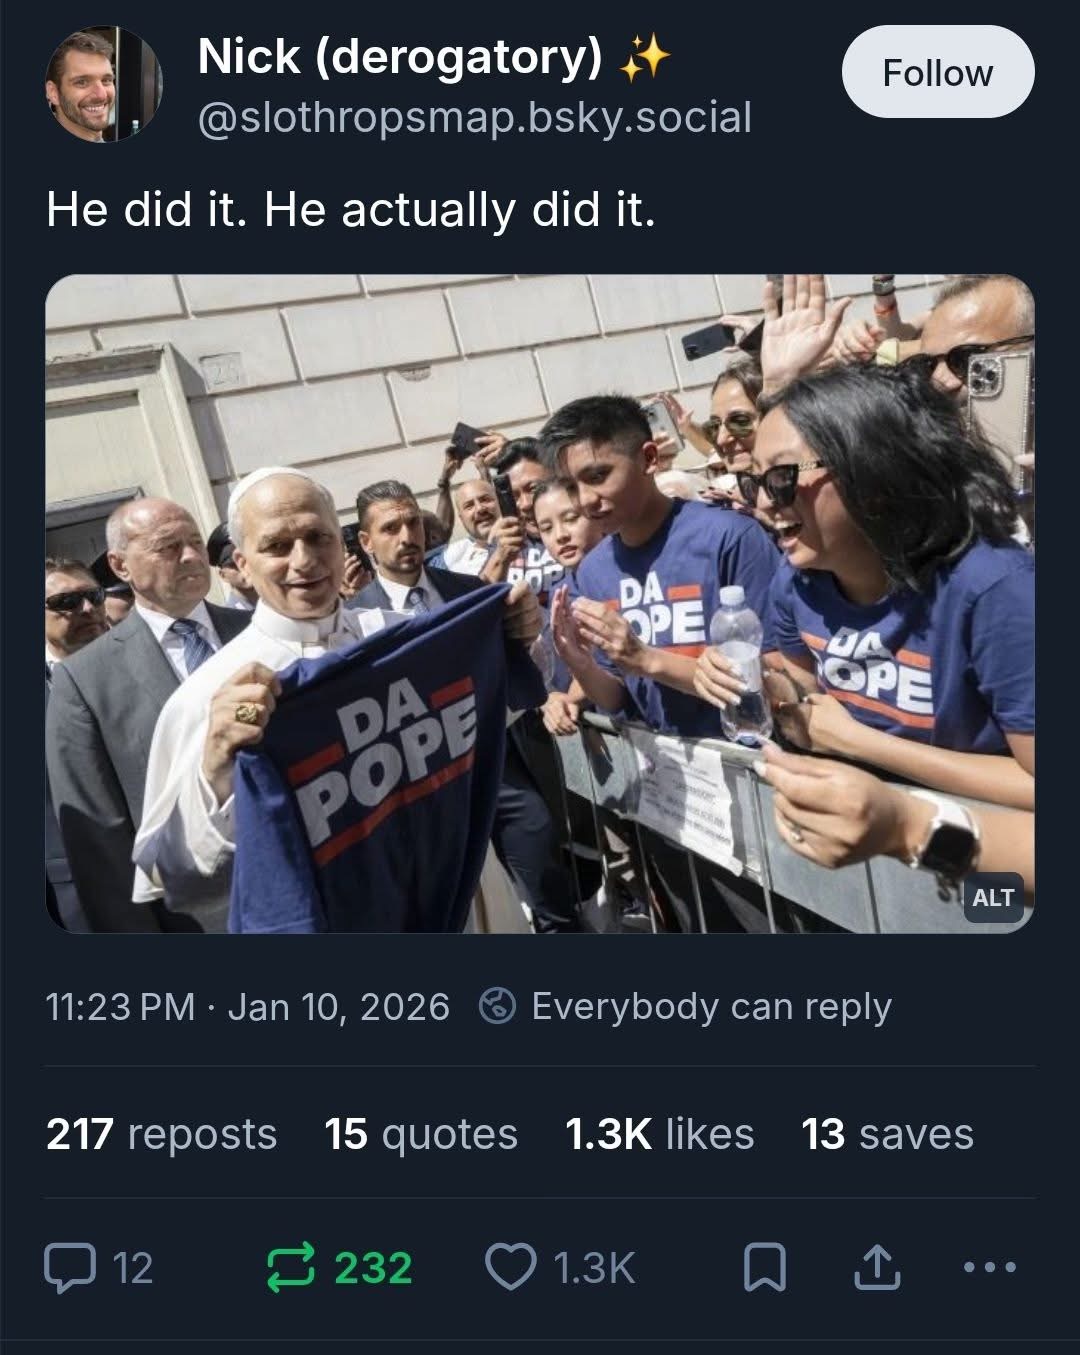View the 217 reposts list
1080x1355 pixels.
coord(161,1134)
